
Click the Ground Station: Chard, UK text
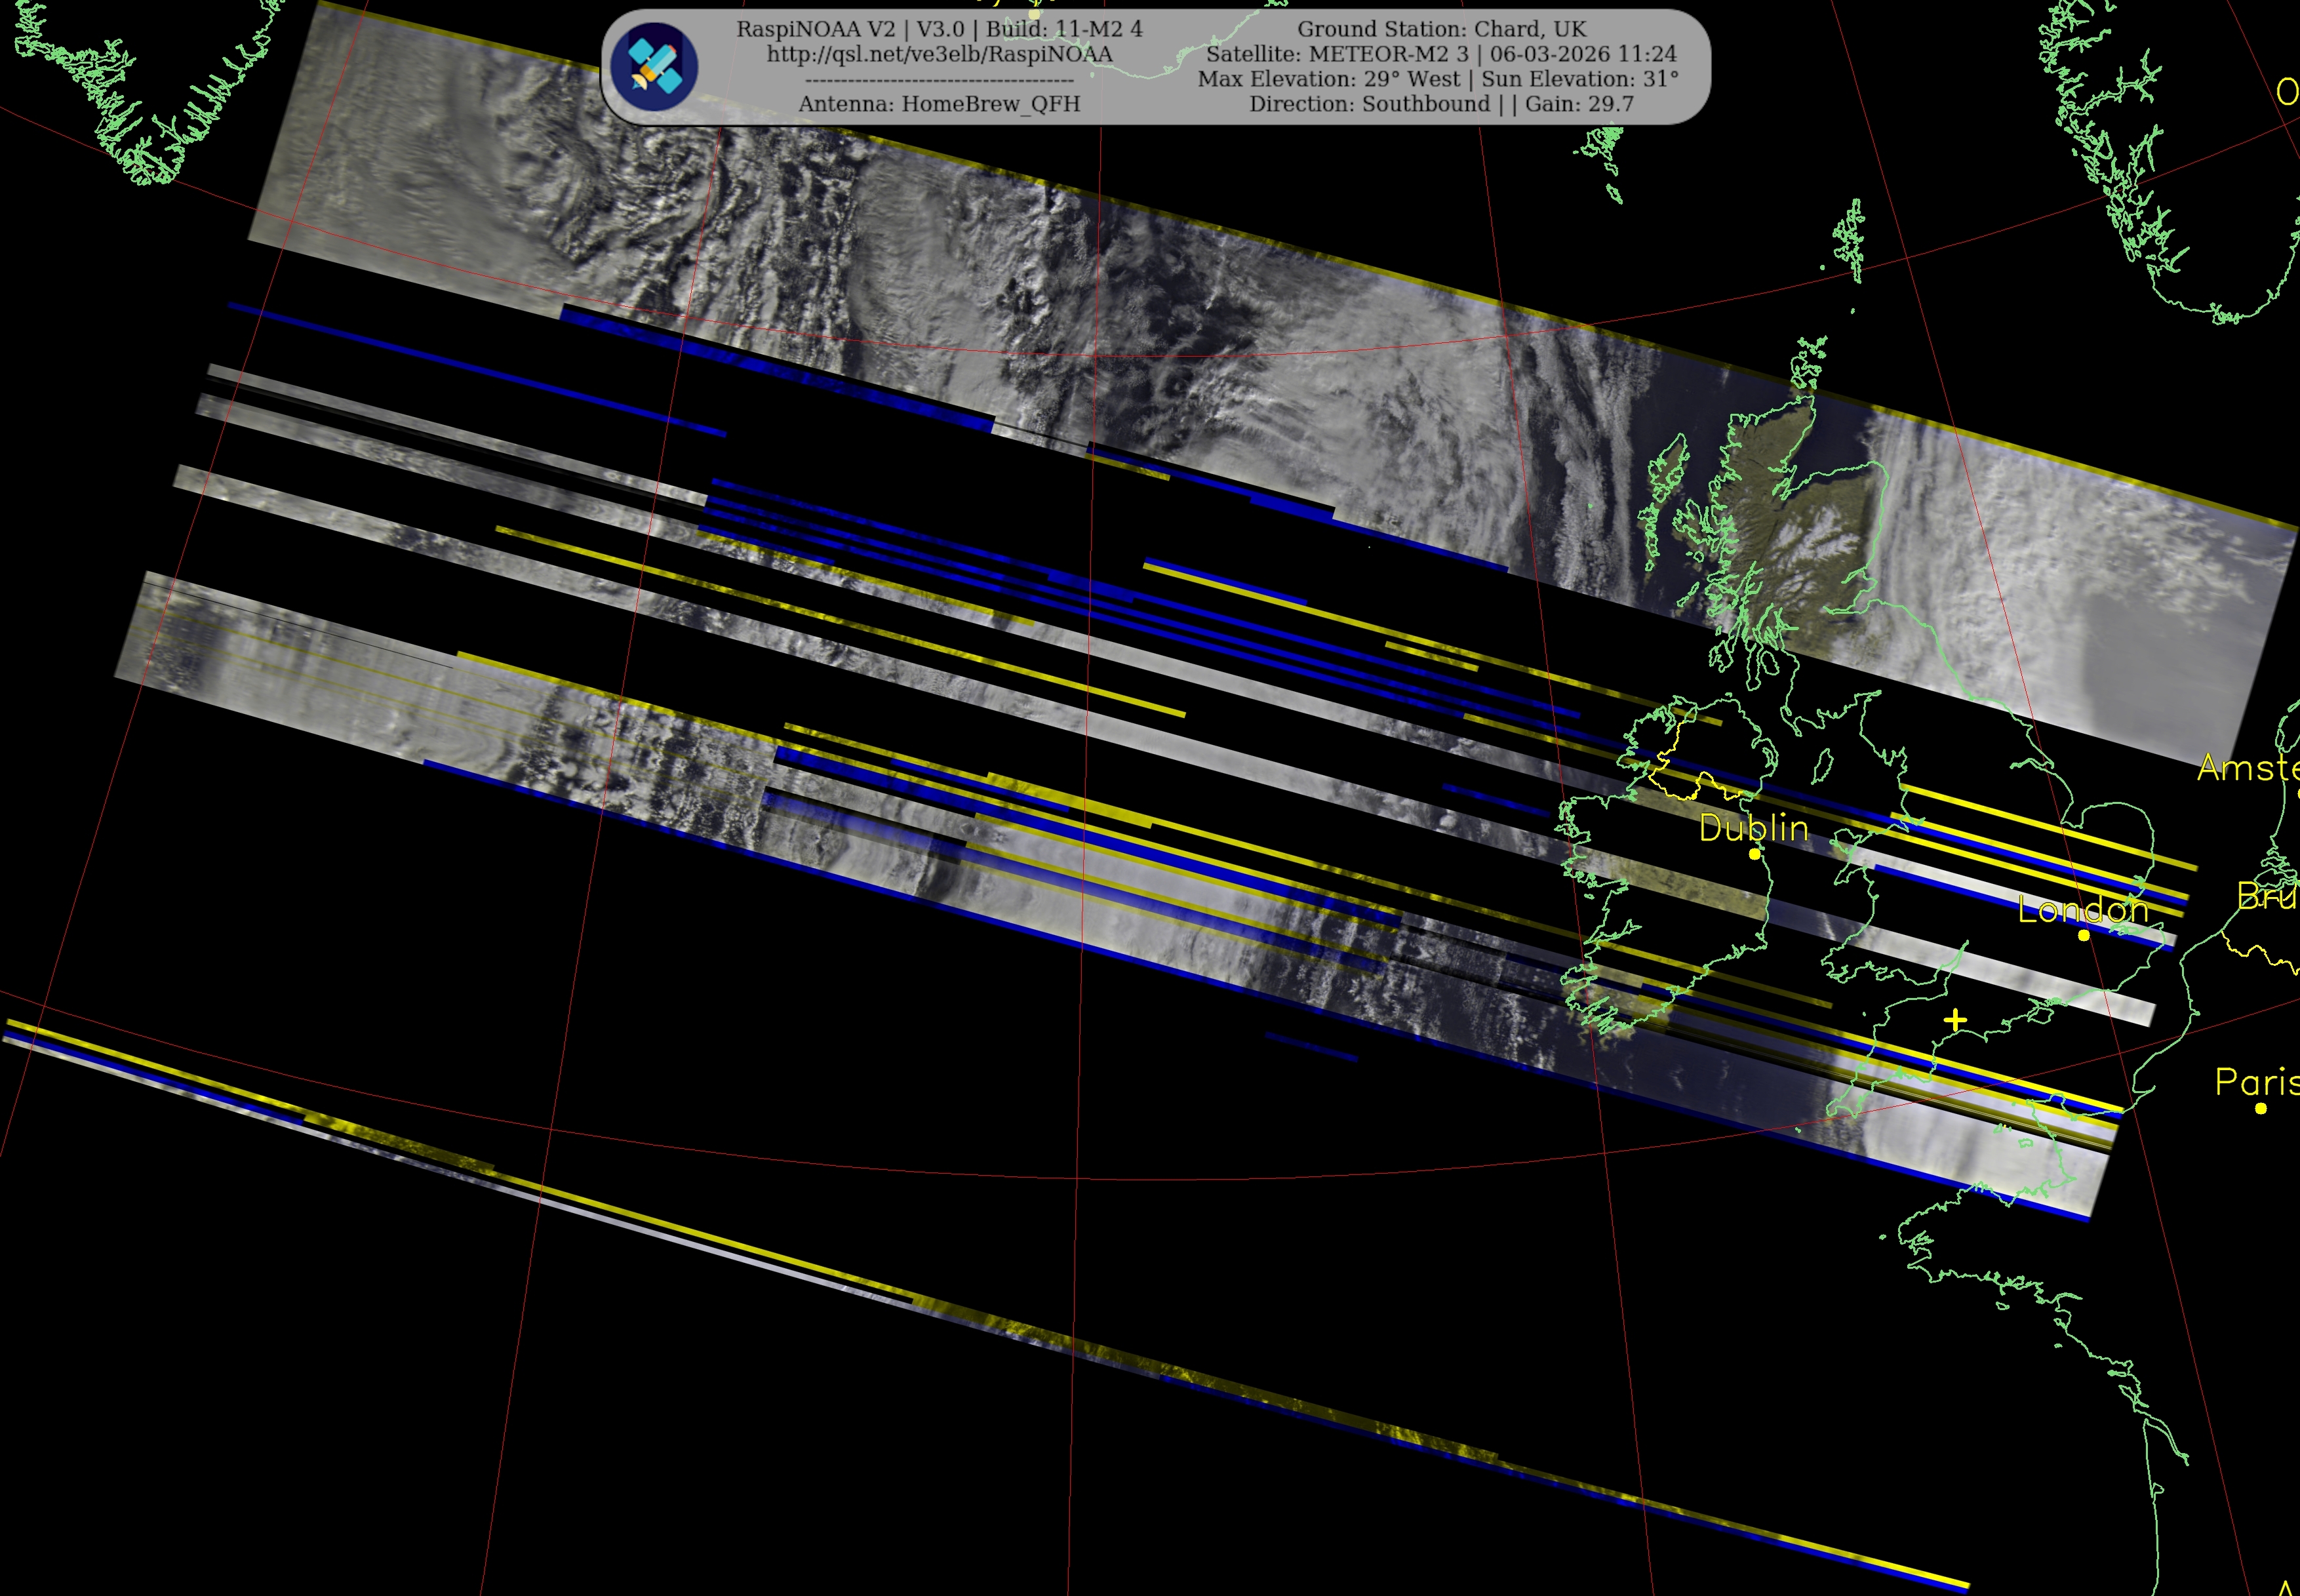tap(1441, 29)
